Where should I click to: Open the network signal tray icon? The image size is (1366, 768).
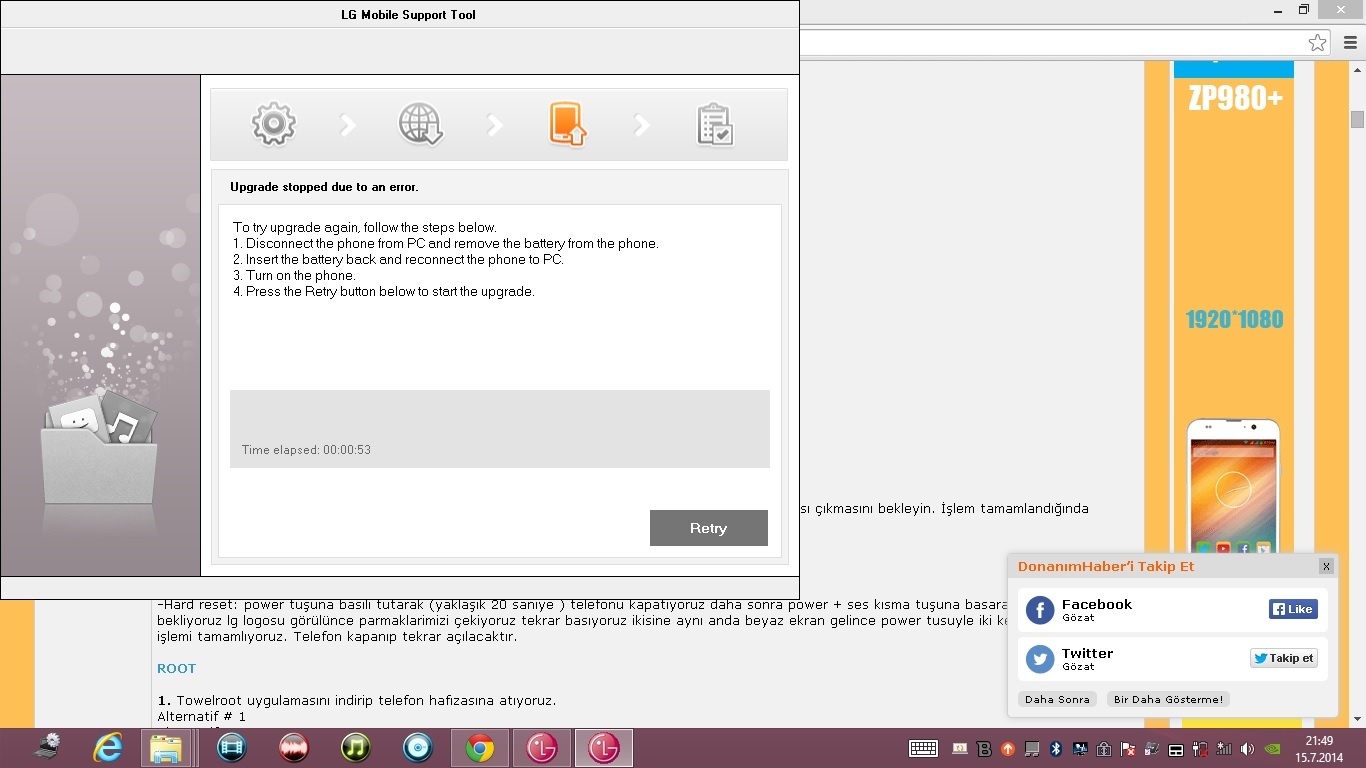[x=1223, y=748]
